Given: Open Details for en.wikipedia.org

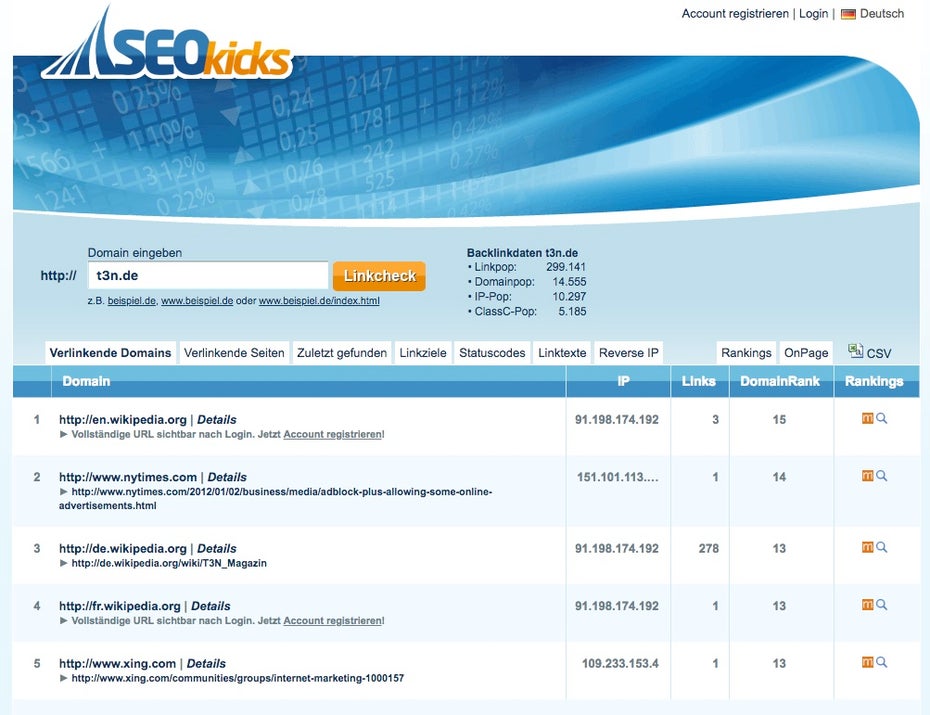Looking at the screenshot, I should [216, 420].
